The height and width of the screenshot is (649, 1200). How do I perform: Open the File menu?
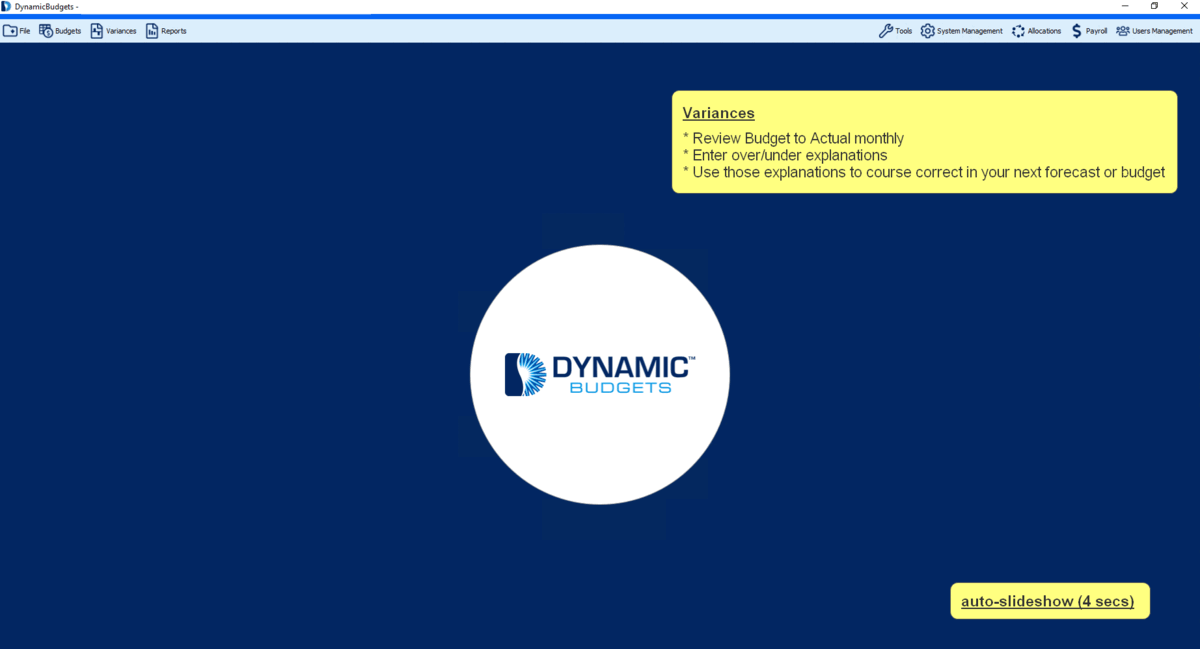pos(25,31)
